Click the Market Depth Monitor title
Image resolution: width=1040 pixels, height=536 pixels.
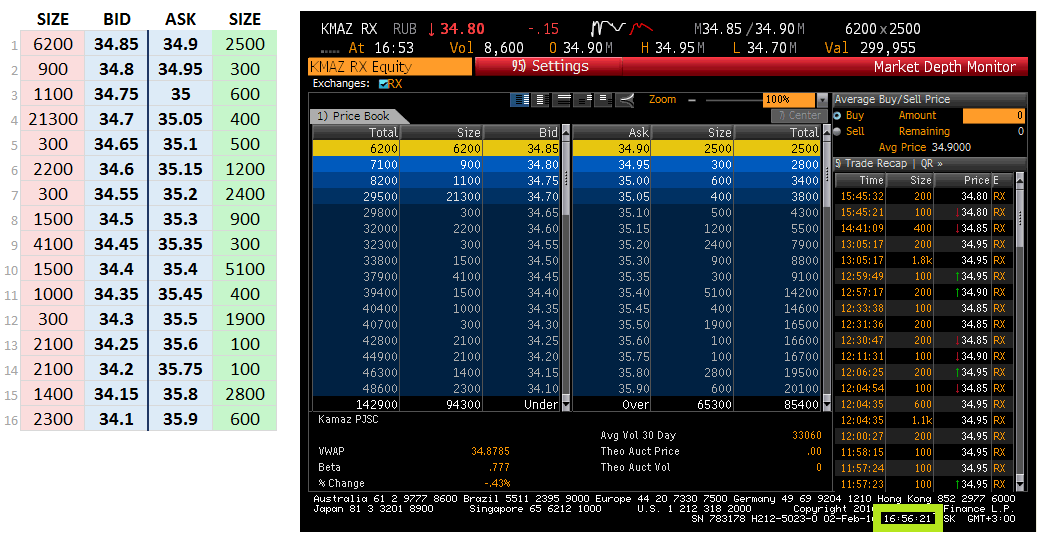944,66
